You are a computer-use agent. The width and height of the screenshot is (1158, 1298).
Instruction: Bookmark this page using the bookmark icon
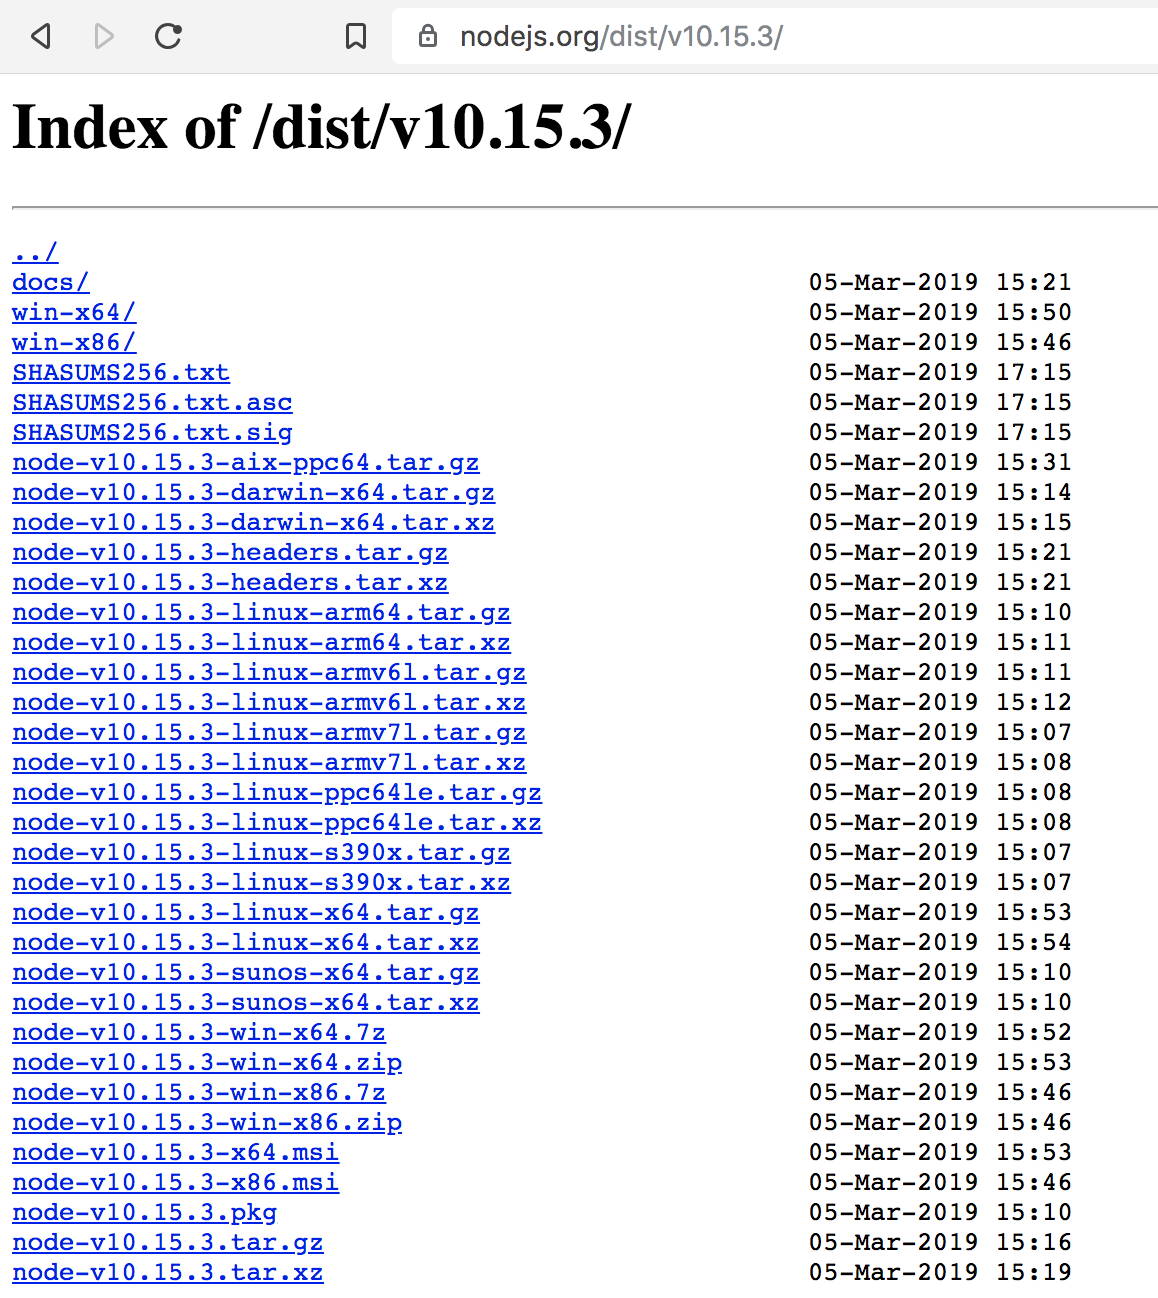click(x=355, y=37)
